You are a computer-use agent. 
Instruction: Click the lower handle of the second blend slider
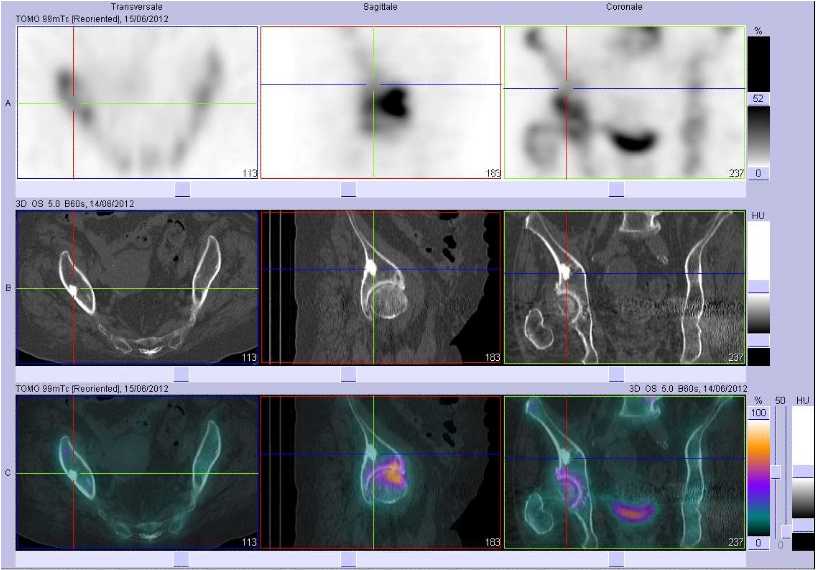coord(786,531)
